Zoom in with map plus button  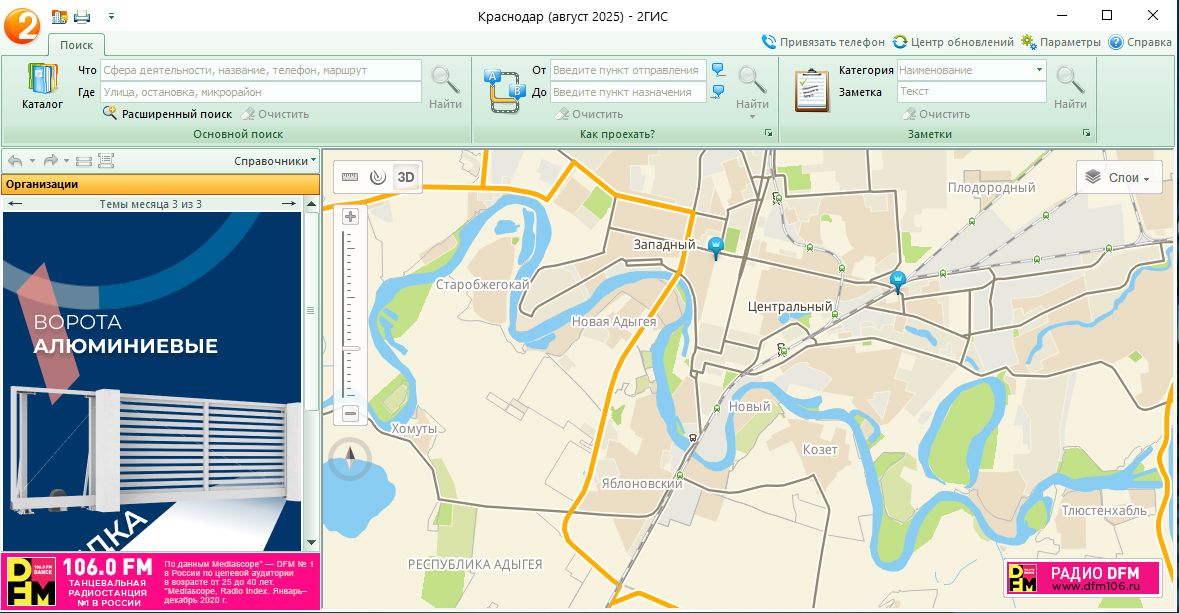pos(350,216)
